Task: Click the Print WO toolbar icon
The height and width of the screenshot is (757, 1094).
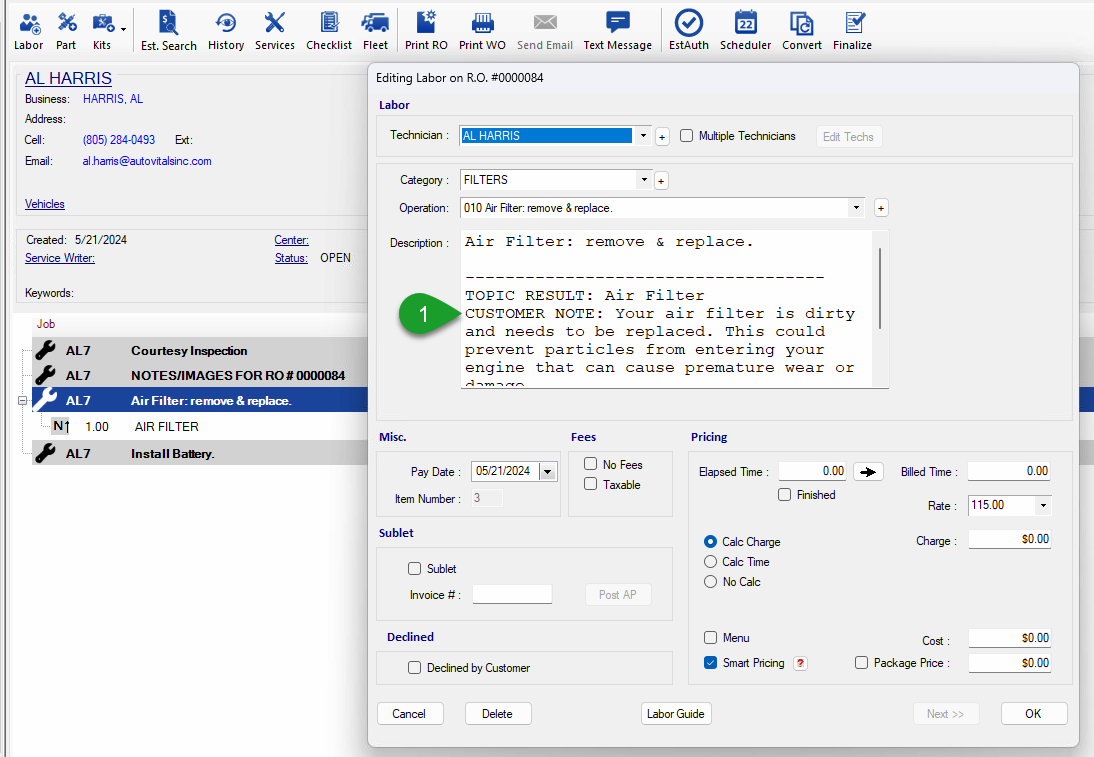Action: tap(482, 31)
